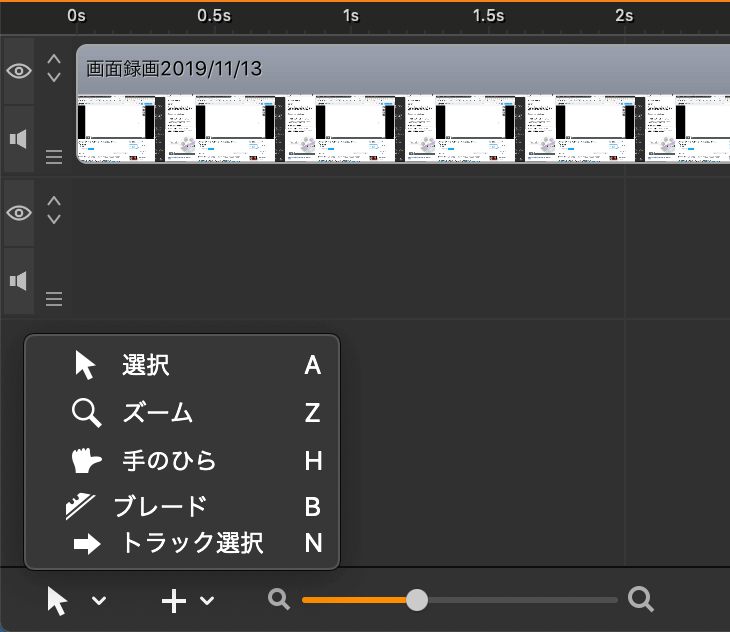Toggle visibility of the second empty track
The width and height of the screenshot is (730, 632).
[x=19, y=213]
